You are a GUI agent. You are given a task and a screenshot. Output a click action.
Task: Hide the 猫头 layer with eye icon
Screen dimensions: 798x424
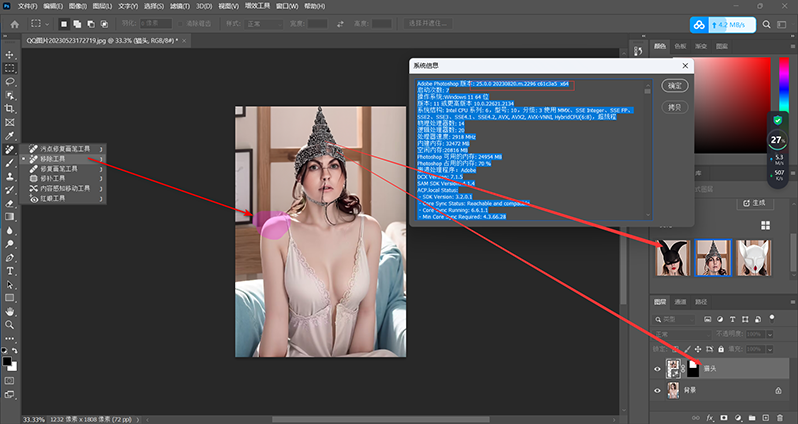click(x=657, y=369)
